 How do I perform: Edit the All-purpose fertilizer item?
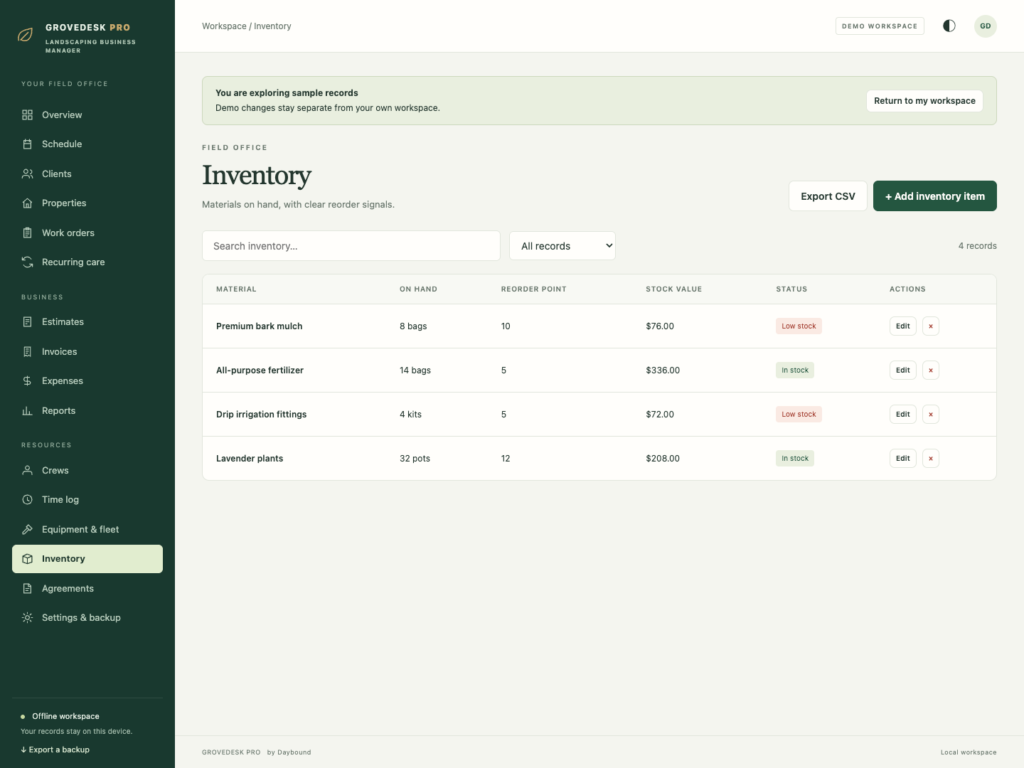[x=903, y=370]
